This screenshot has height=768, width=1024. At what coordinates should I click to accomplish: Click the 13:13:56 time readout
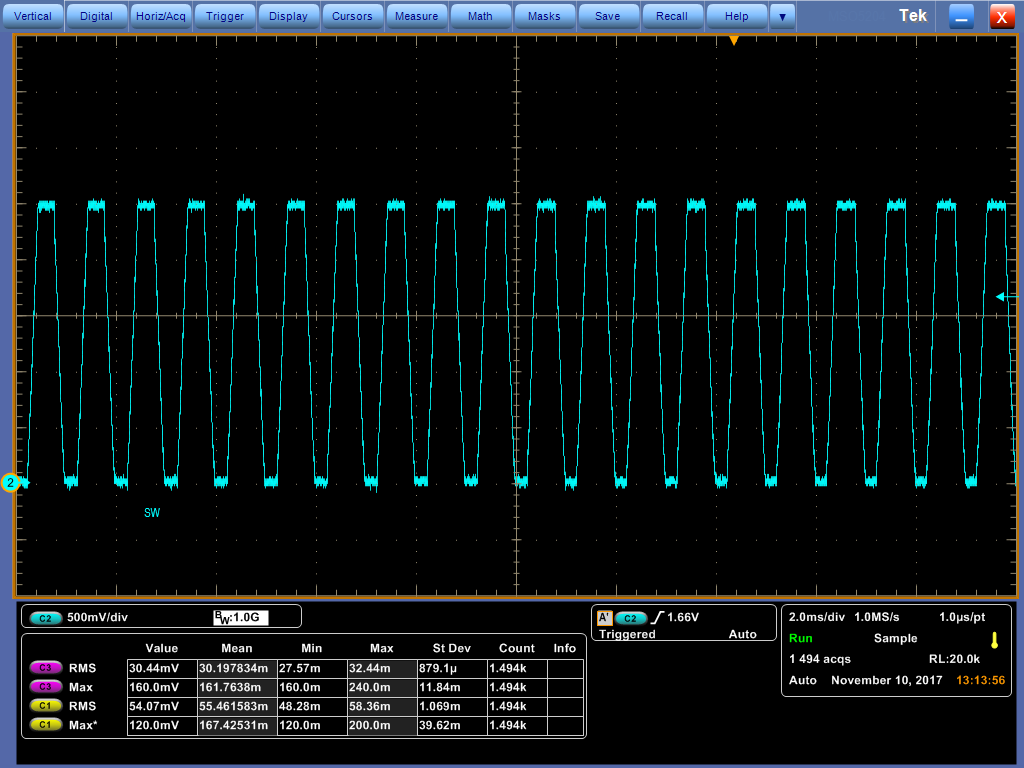tap(981, 680)
